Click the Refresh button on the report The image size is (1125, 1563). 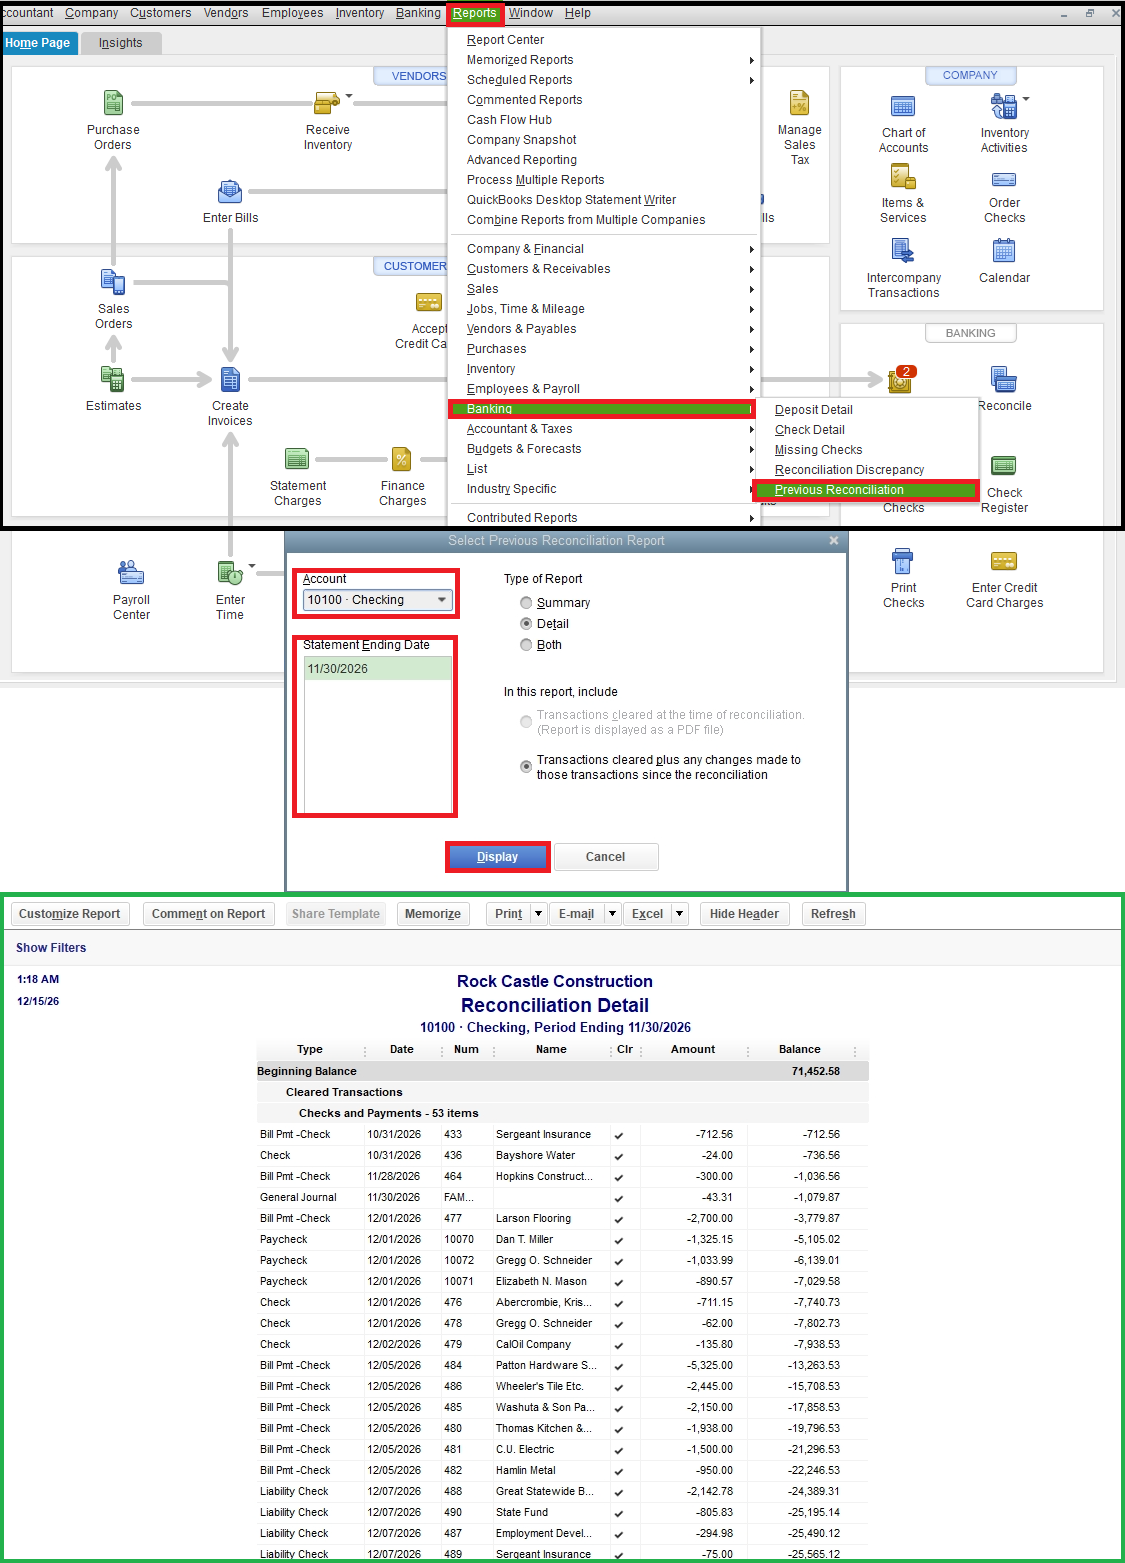coord(833,913)
